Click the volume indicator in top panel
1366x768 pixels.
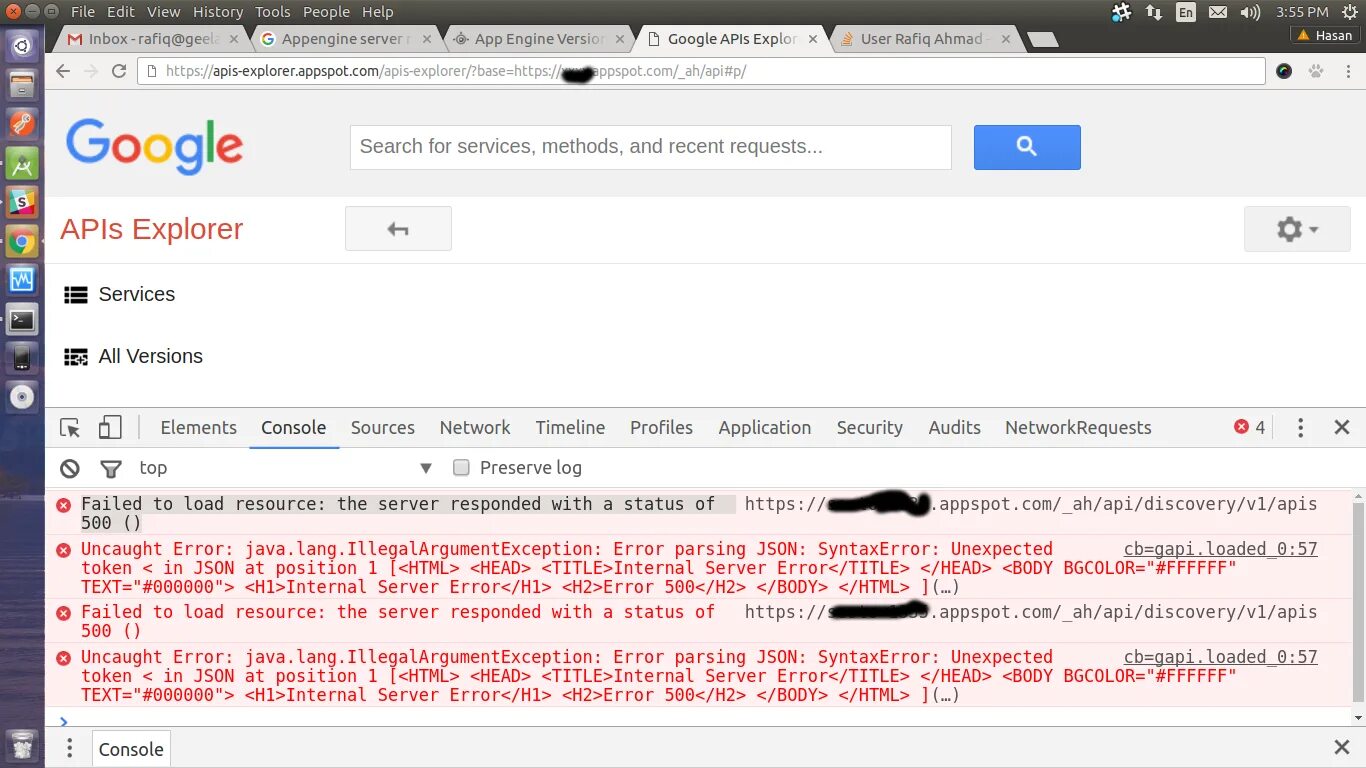click(1250, 12)
